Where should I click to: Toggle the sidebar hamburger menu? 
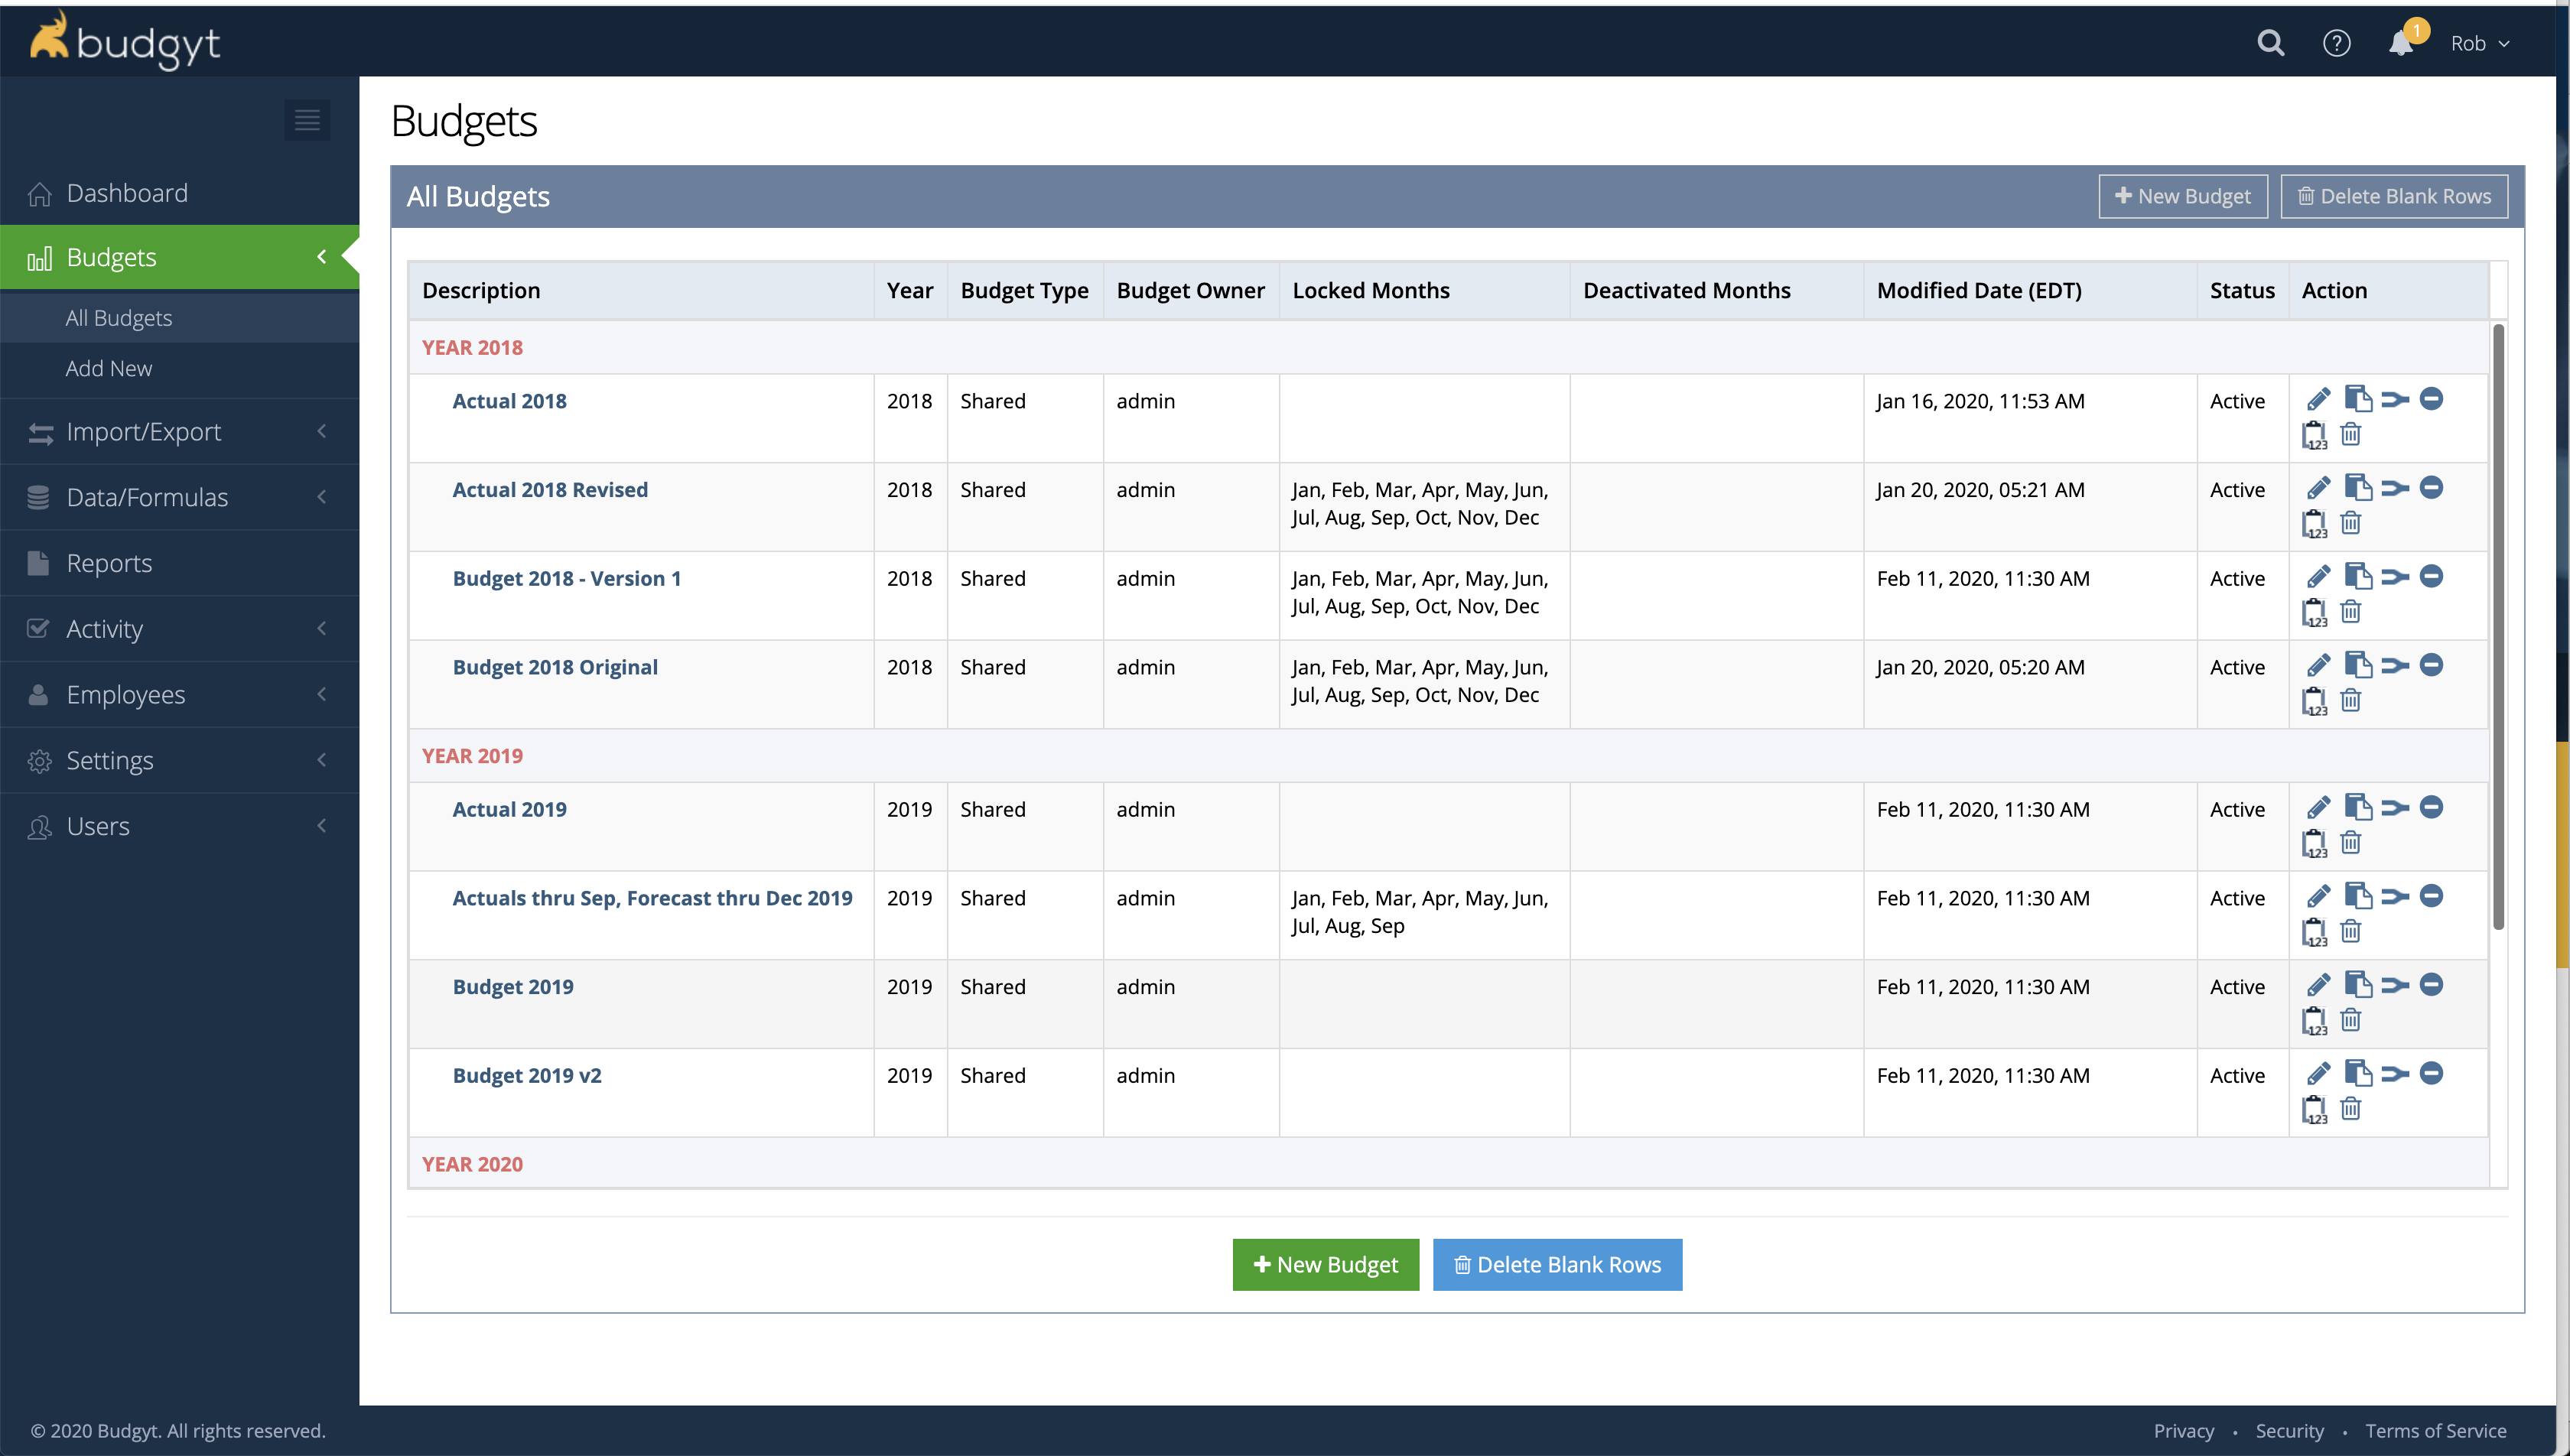pos(307,120)
